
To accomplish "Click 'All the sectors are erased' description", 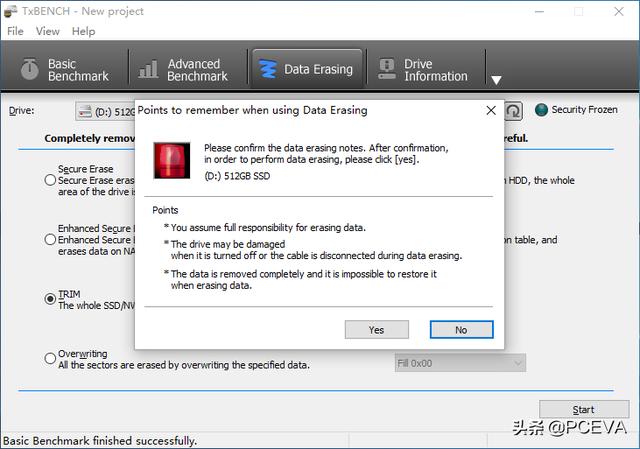I will [x=184, y=365].
